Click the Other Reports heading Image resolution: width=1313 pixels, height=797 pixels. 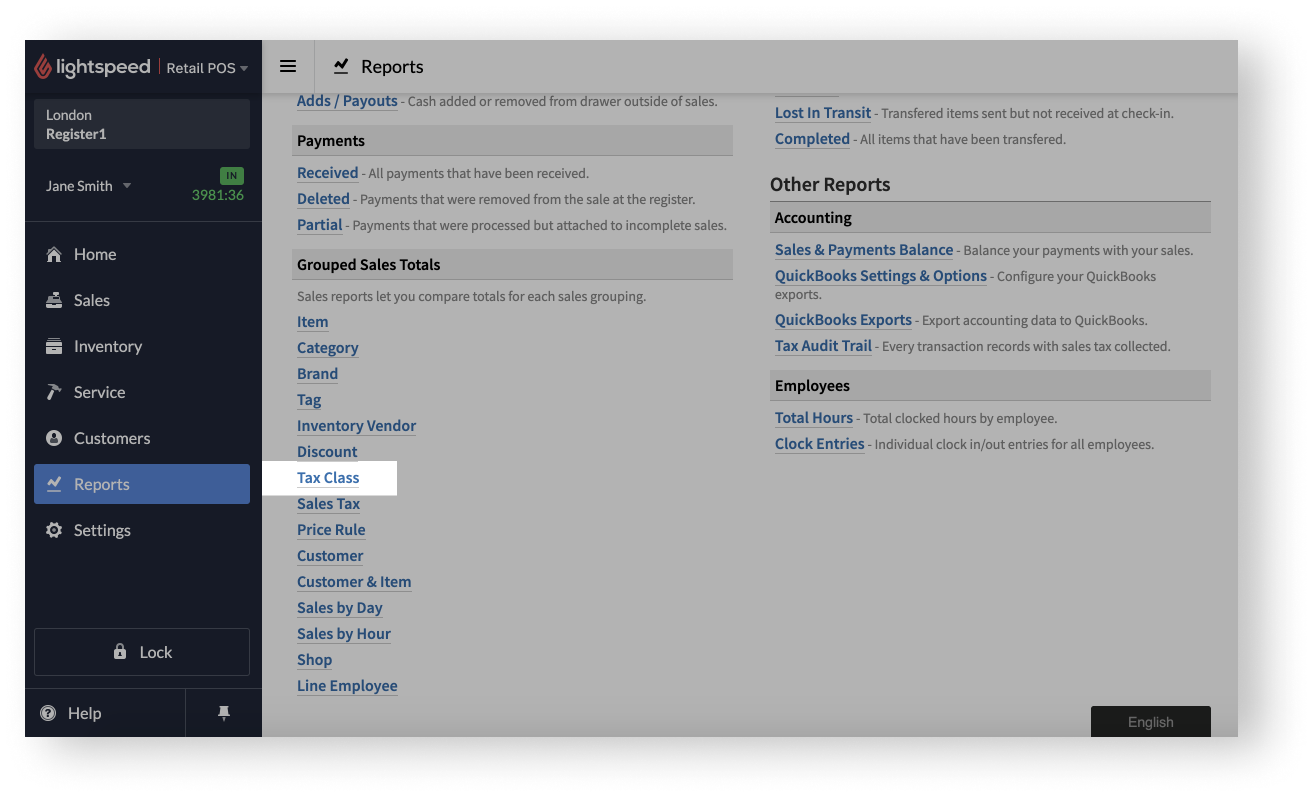(830, 185)
